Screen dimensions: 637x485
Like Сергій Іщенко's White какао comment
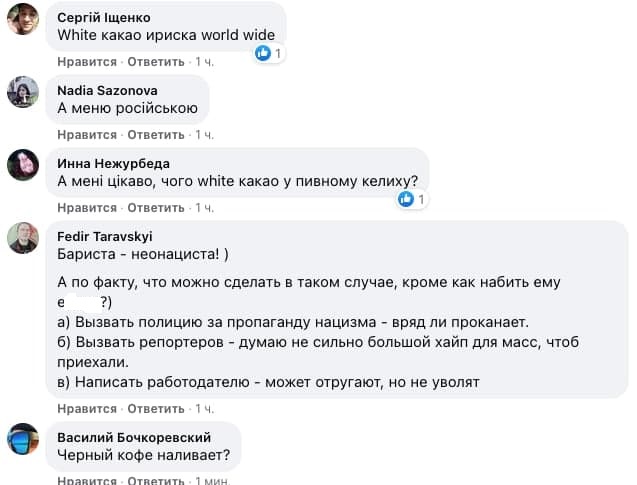click(87, 62)
